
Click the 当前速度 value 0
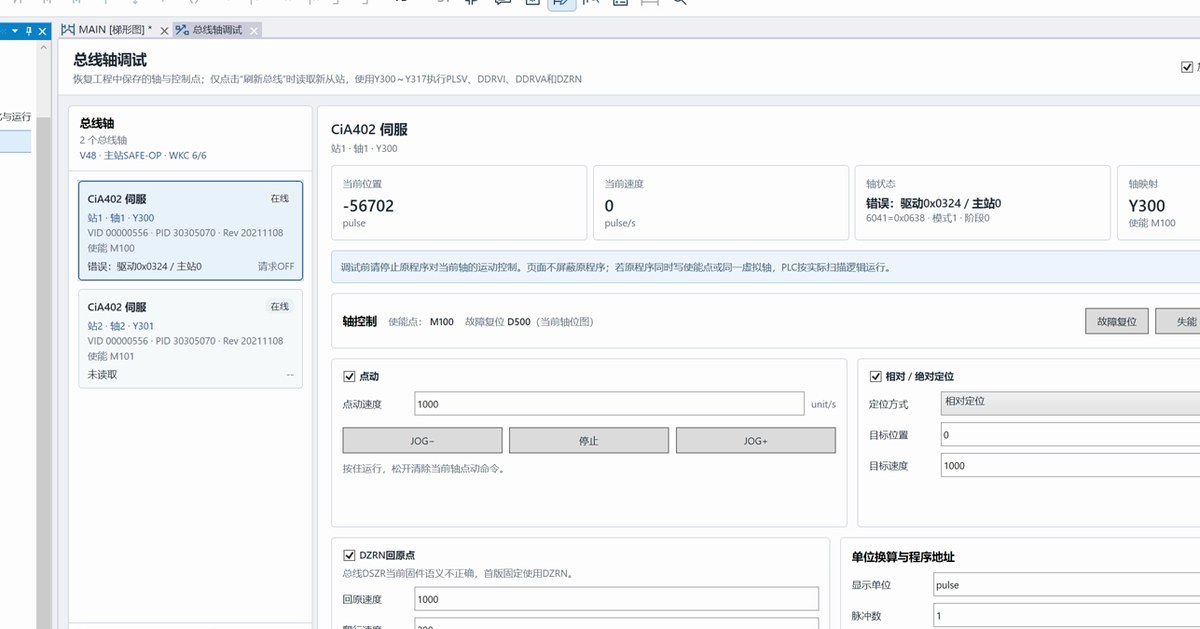coord(609,206)
